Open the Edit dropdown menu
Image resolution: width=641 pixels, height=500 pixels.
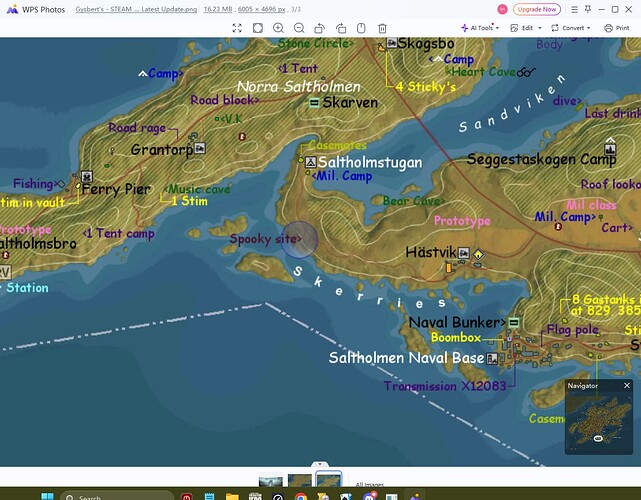(526, 28)
